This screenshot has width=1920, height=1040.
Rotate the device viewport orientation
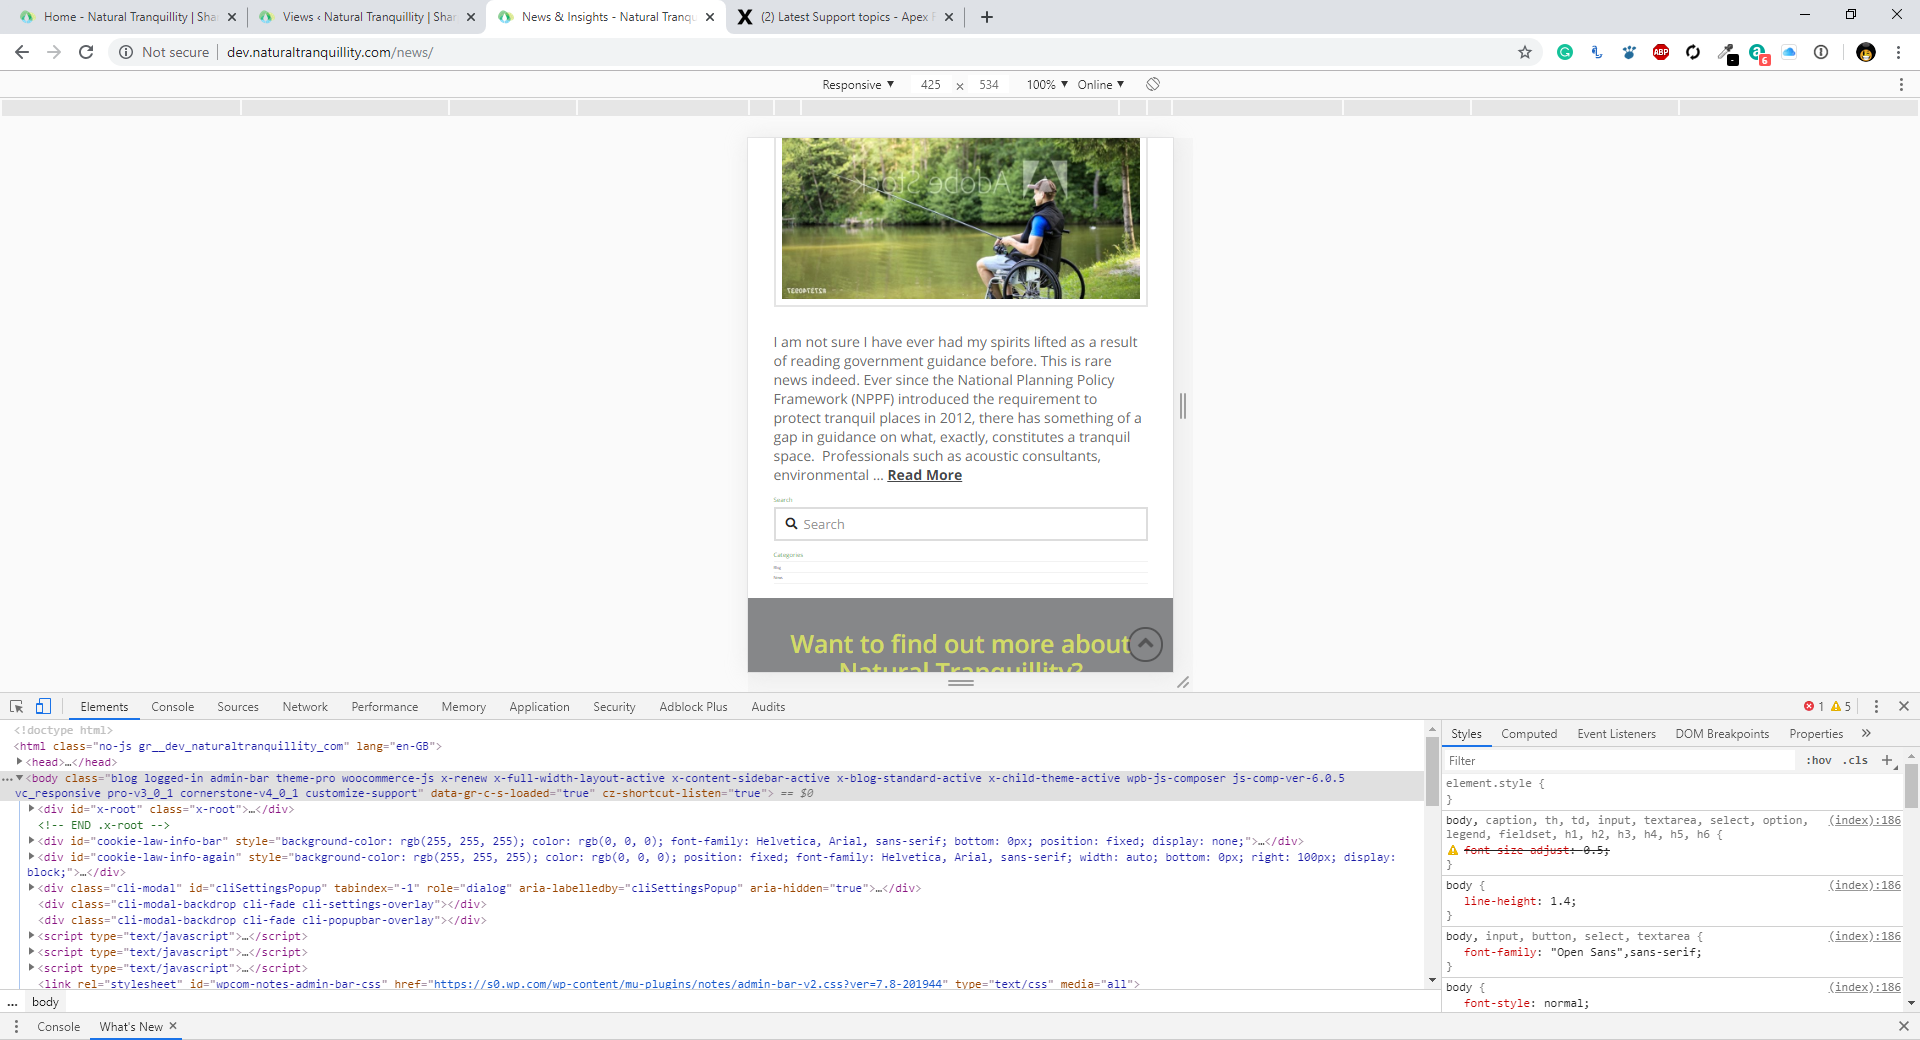click(x=1153, y=84)
